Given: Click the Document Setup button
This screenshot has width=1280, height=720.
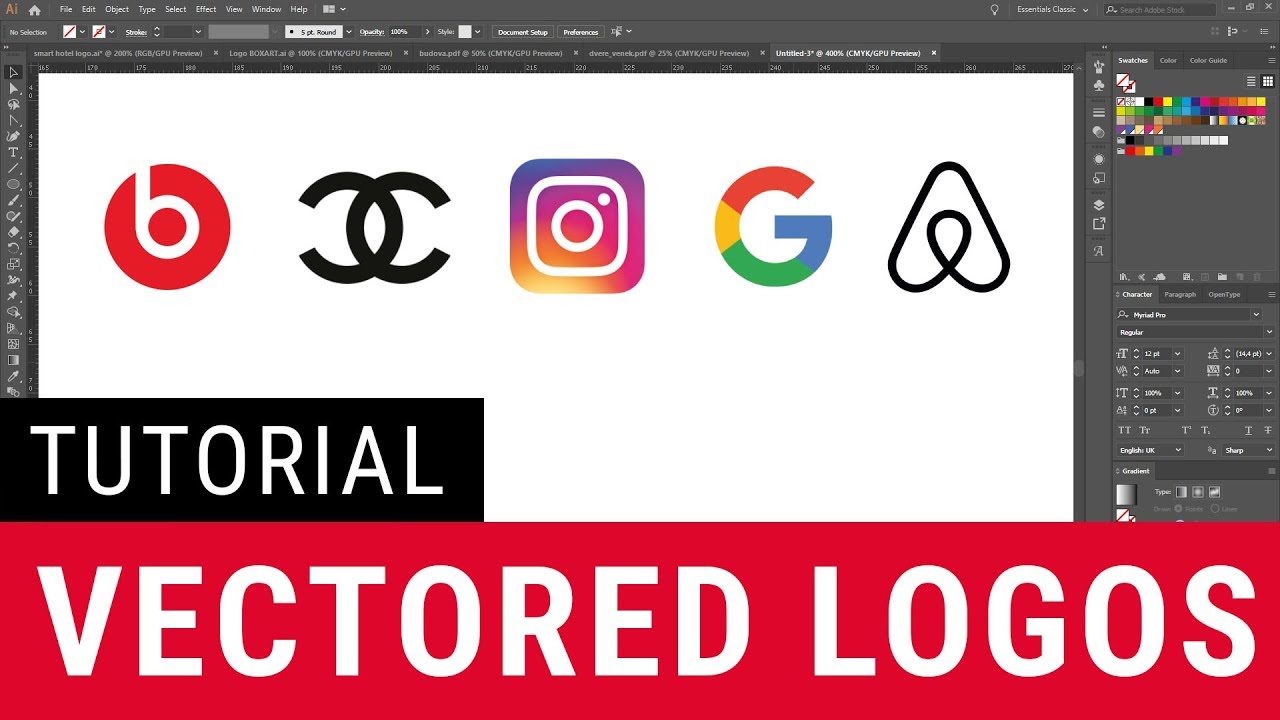Looking at the screenshot, I should [523, 32].
